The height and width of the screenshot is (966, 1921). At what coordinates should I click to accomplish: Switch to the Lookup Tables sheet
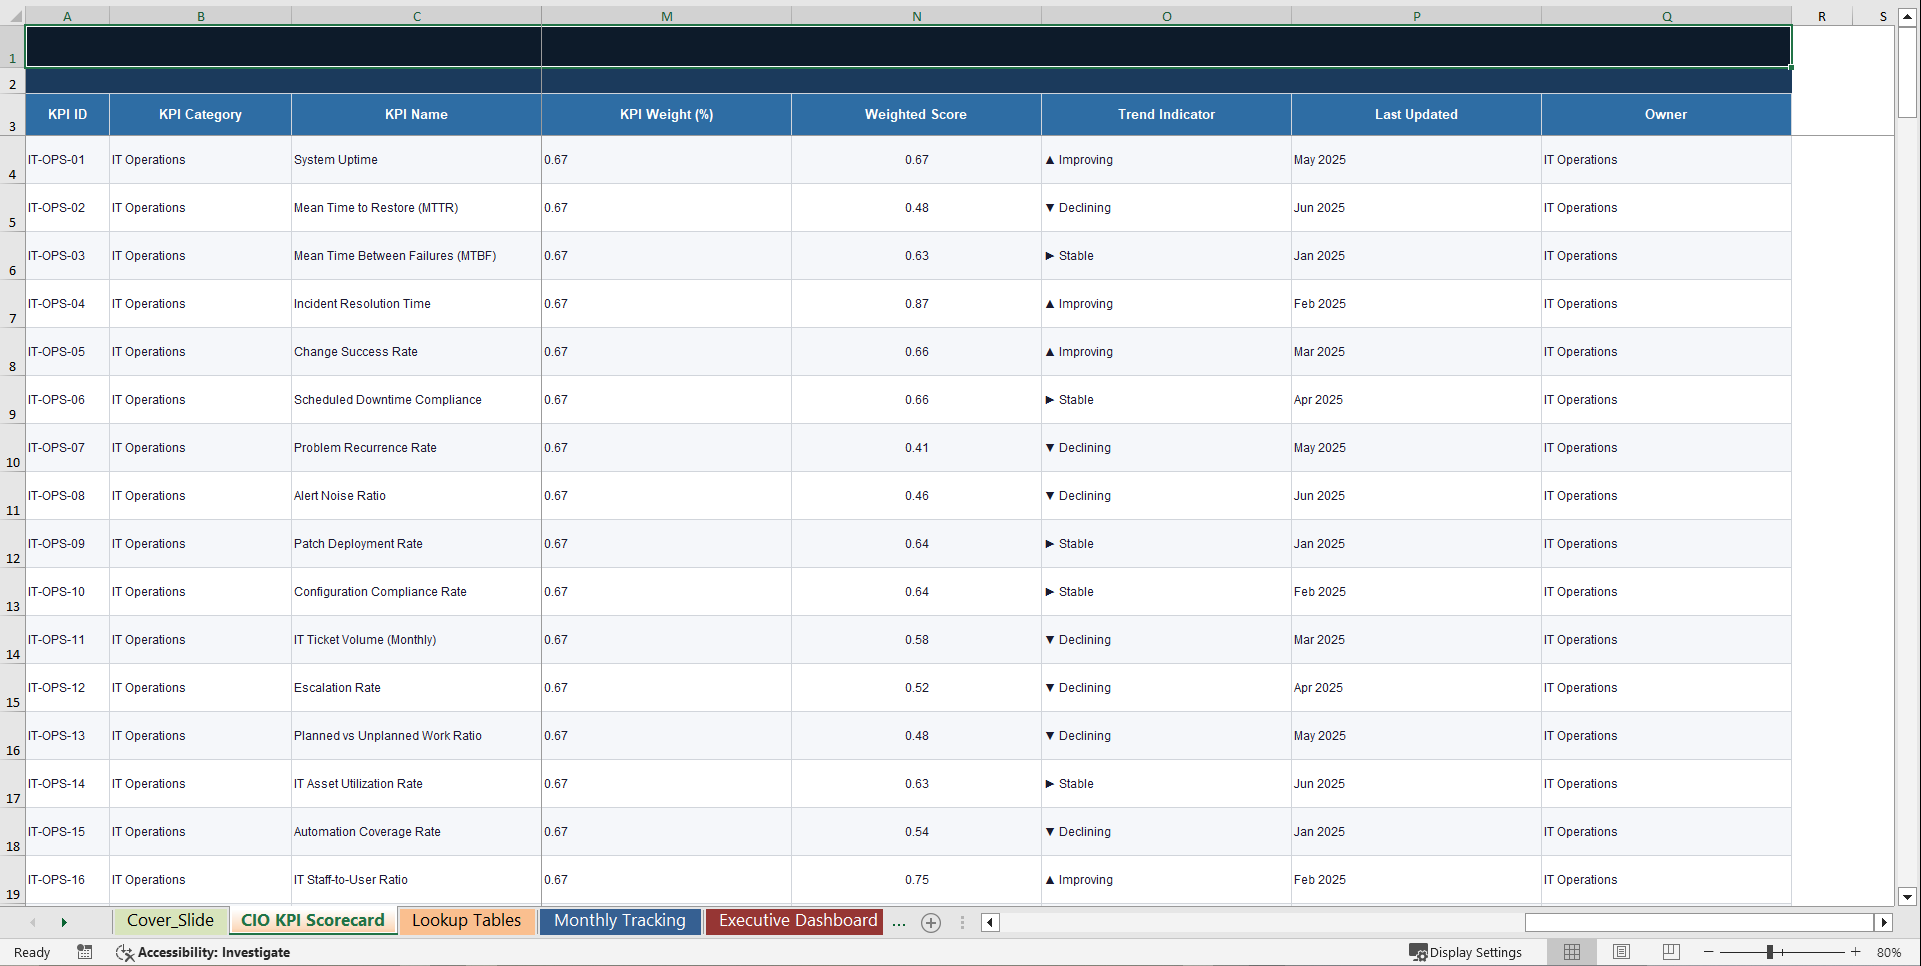(x=466, y=921)
